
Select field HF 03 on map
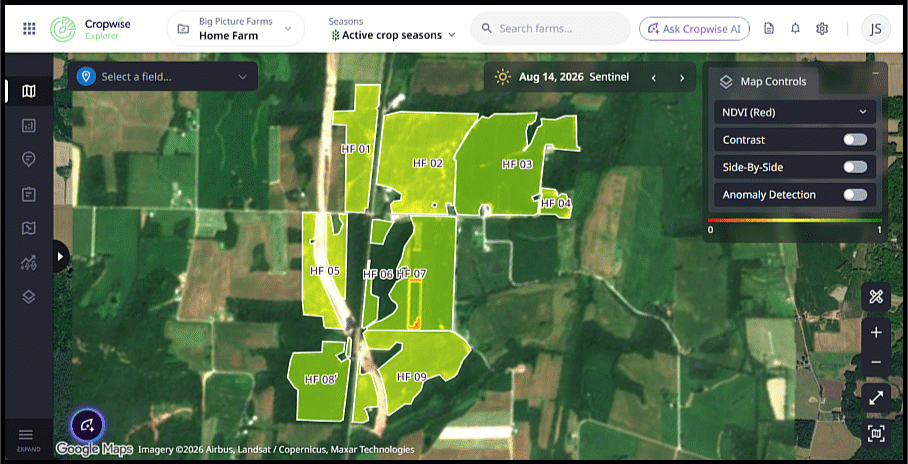click(x=517, y=165)
